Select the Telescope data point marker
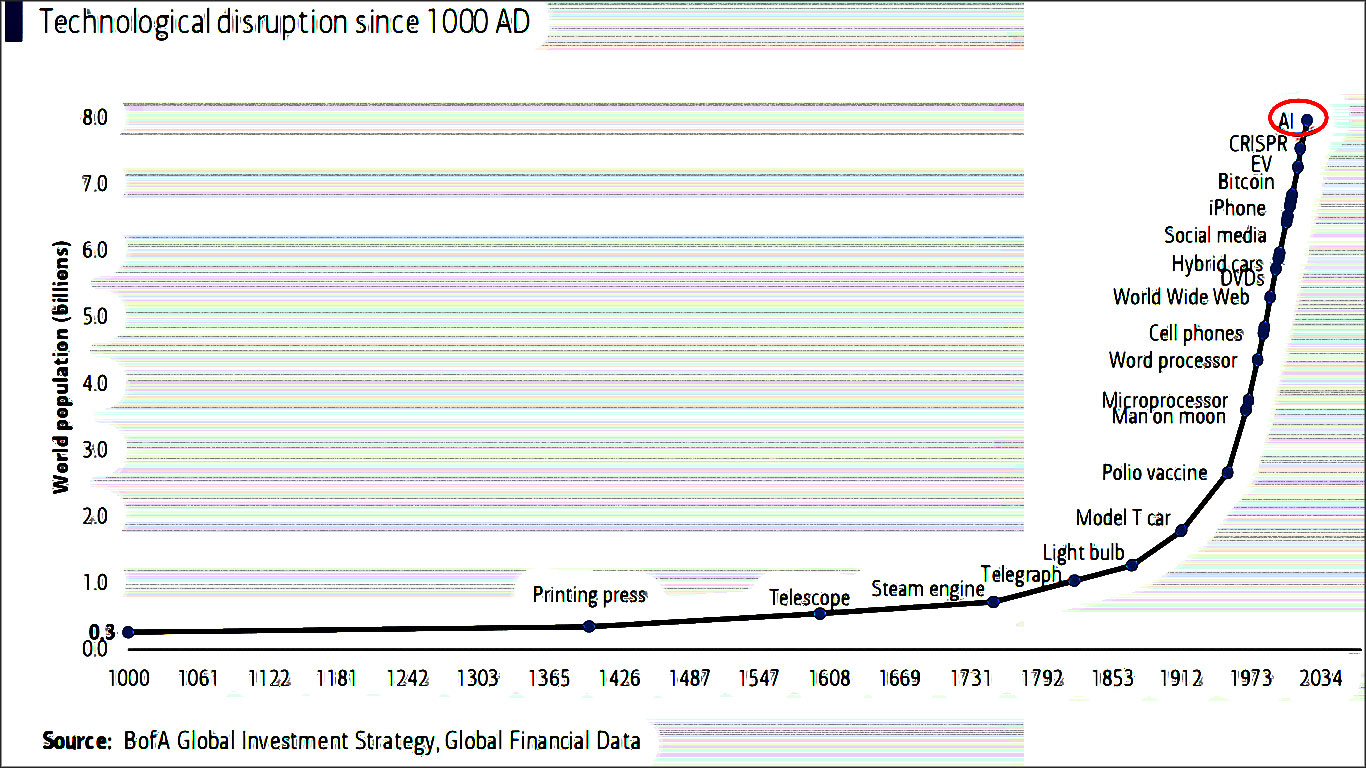 (820, 613)
